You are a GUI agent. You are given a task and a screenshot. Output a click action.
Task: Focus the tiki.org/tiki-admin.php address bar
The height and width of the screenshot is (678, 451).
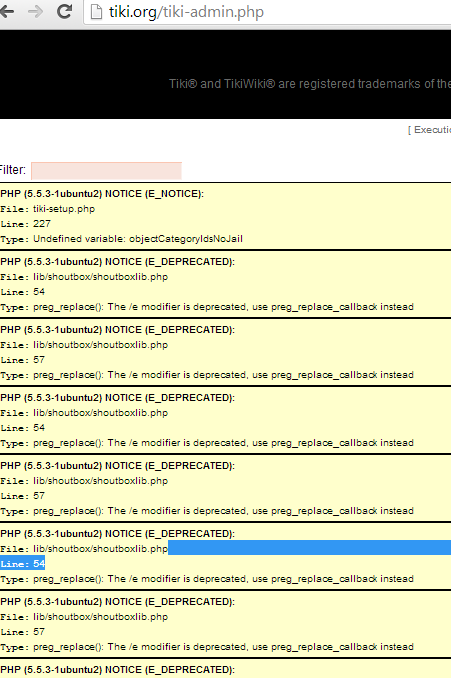[186, 12]
